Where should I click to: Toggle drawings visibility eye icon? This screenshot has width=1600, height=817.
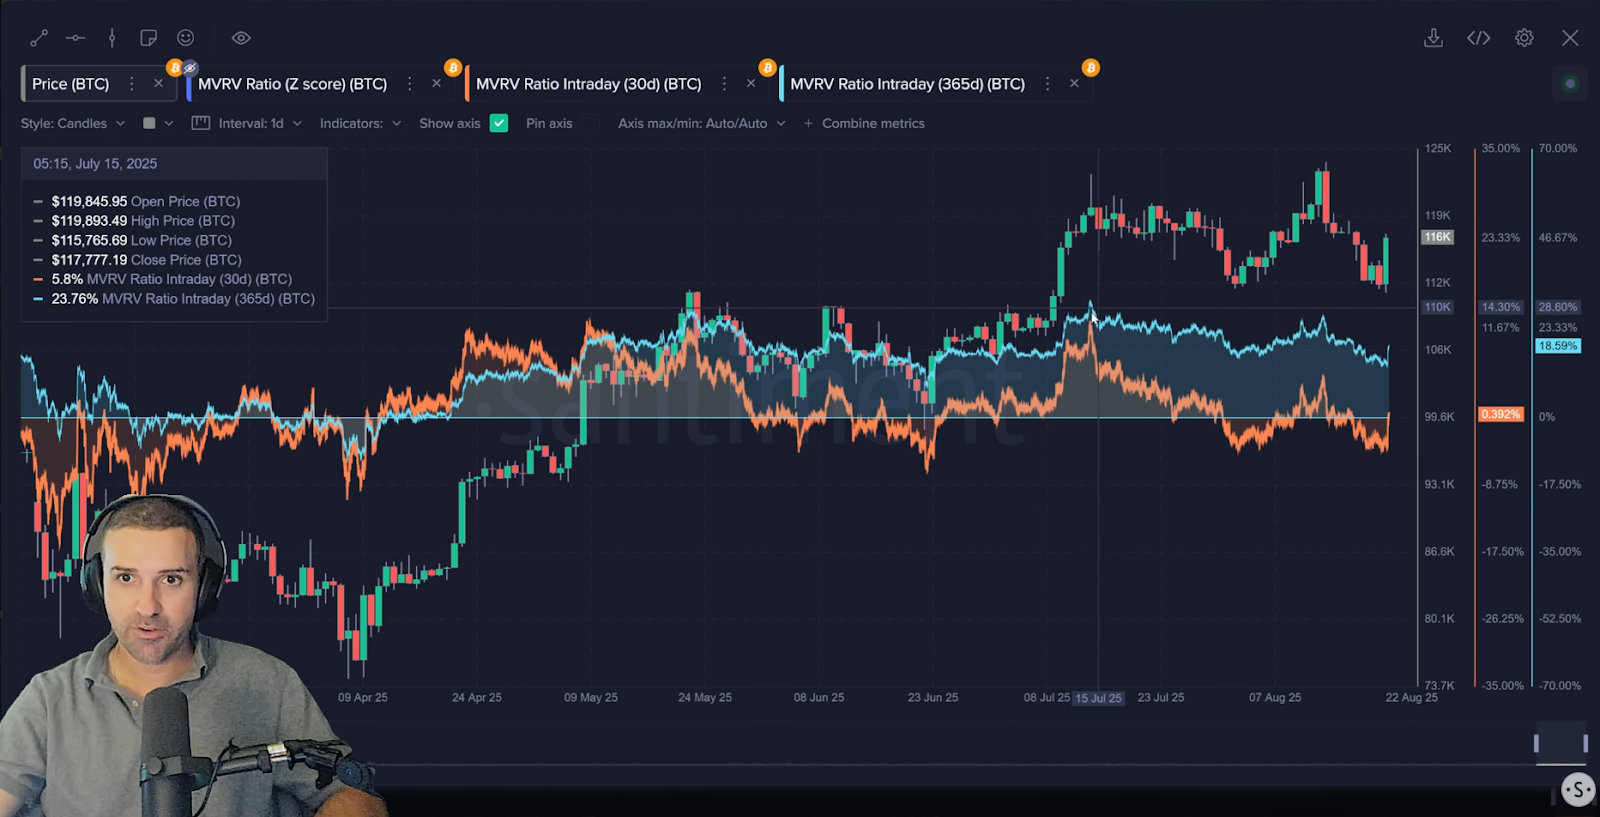(x=241, y=38)
